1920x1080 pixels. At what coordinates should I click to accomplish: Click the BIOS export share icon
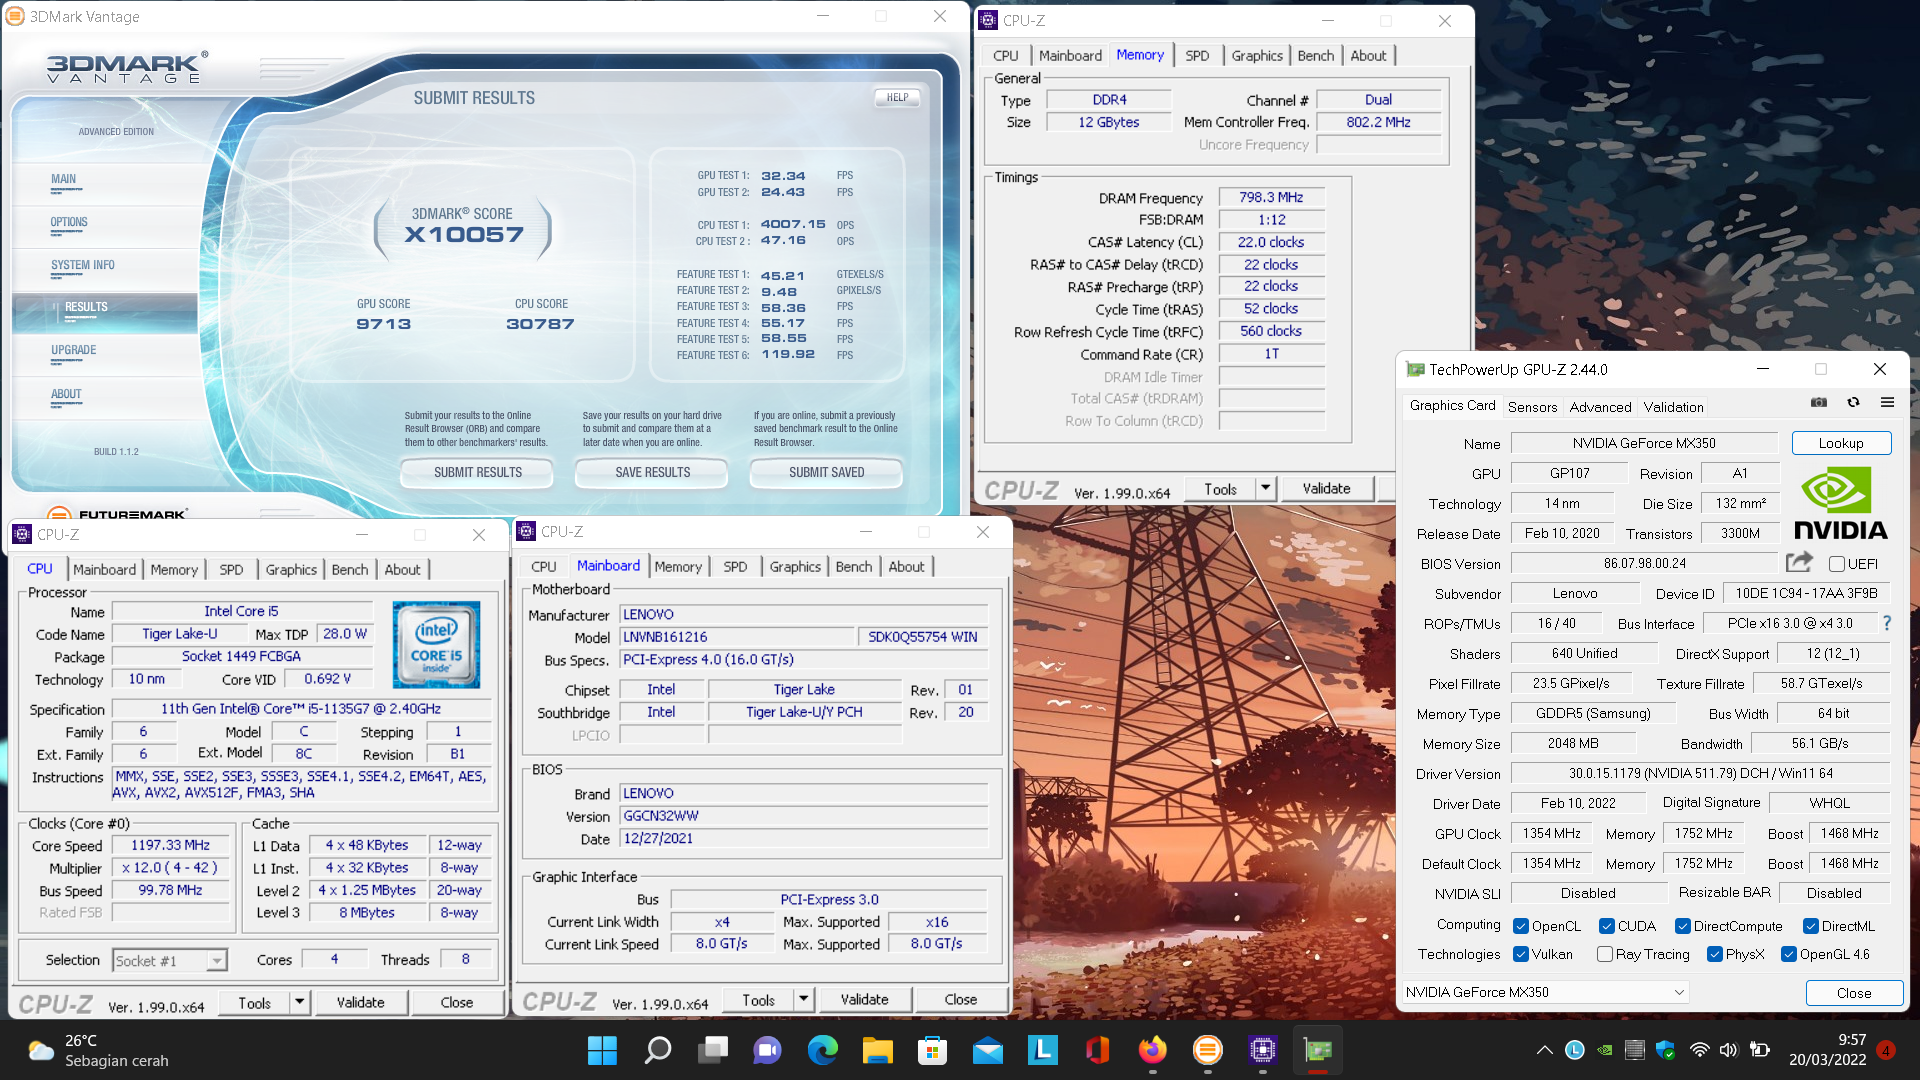click(x=1800, y=562)
